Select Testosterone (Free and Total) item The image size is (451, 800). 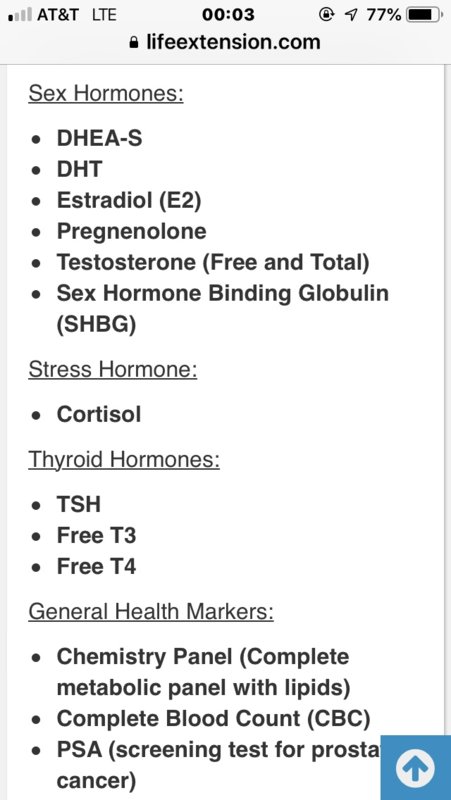[213, 262]
